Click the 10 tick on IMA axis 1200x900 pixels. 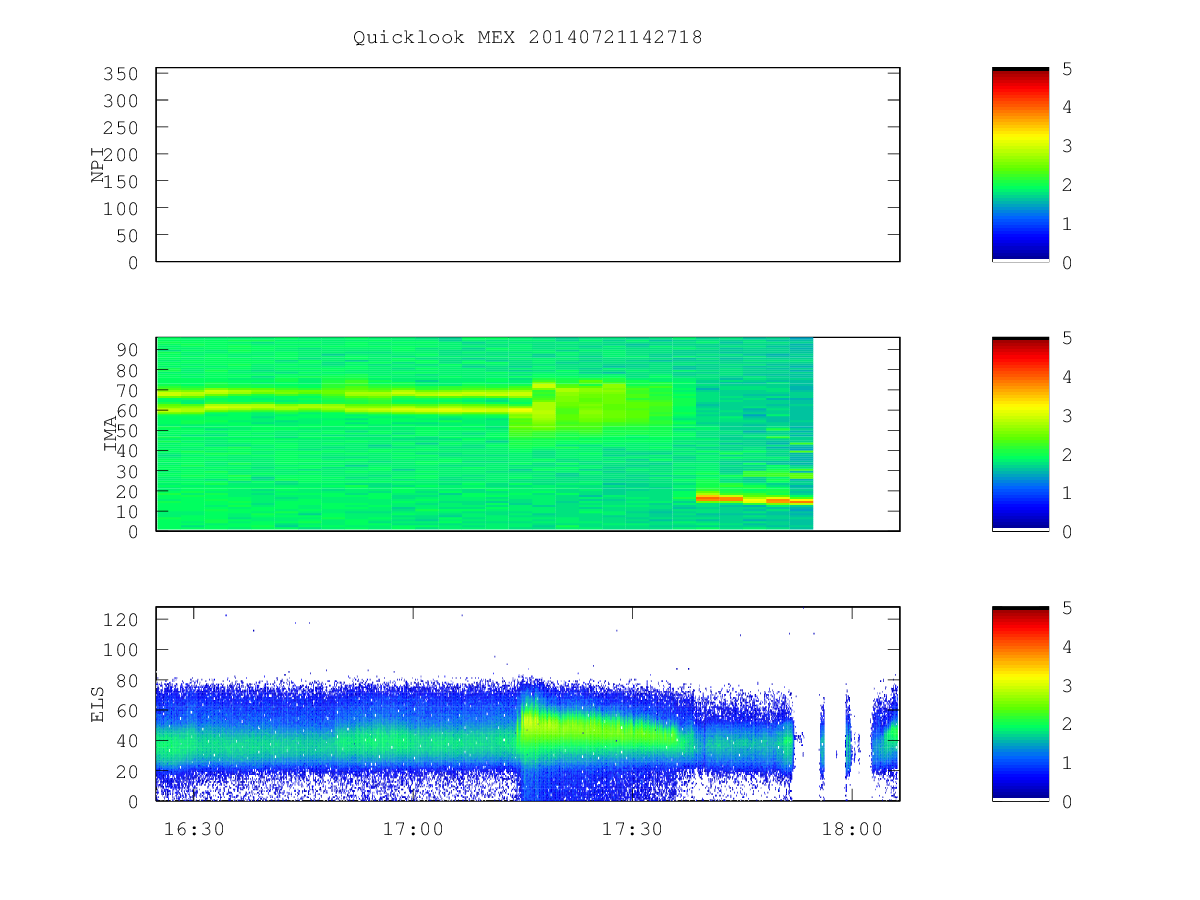tap(126, 512)
